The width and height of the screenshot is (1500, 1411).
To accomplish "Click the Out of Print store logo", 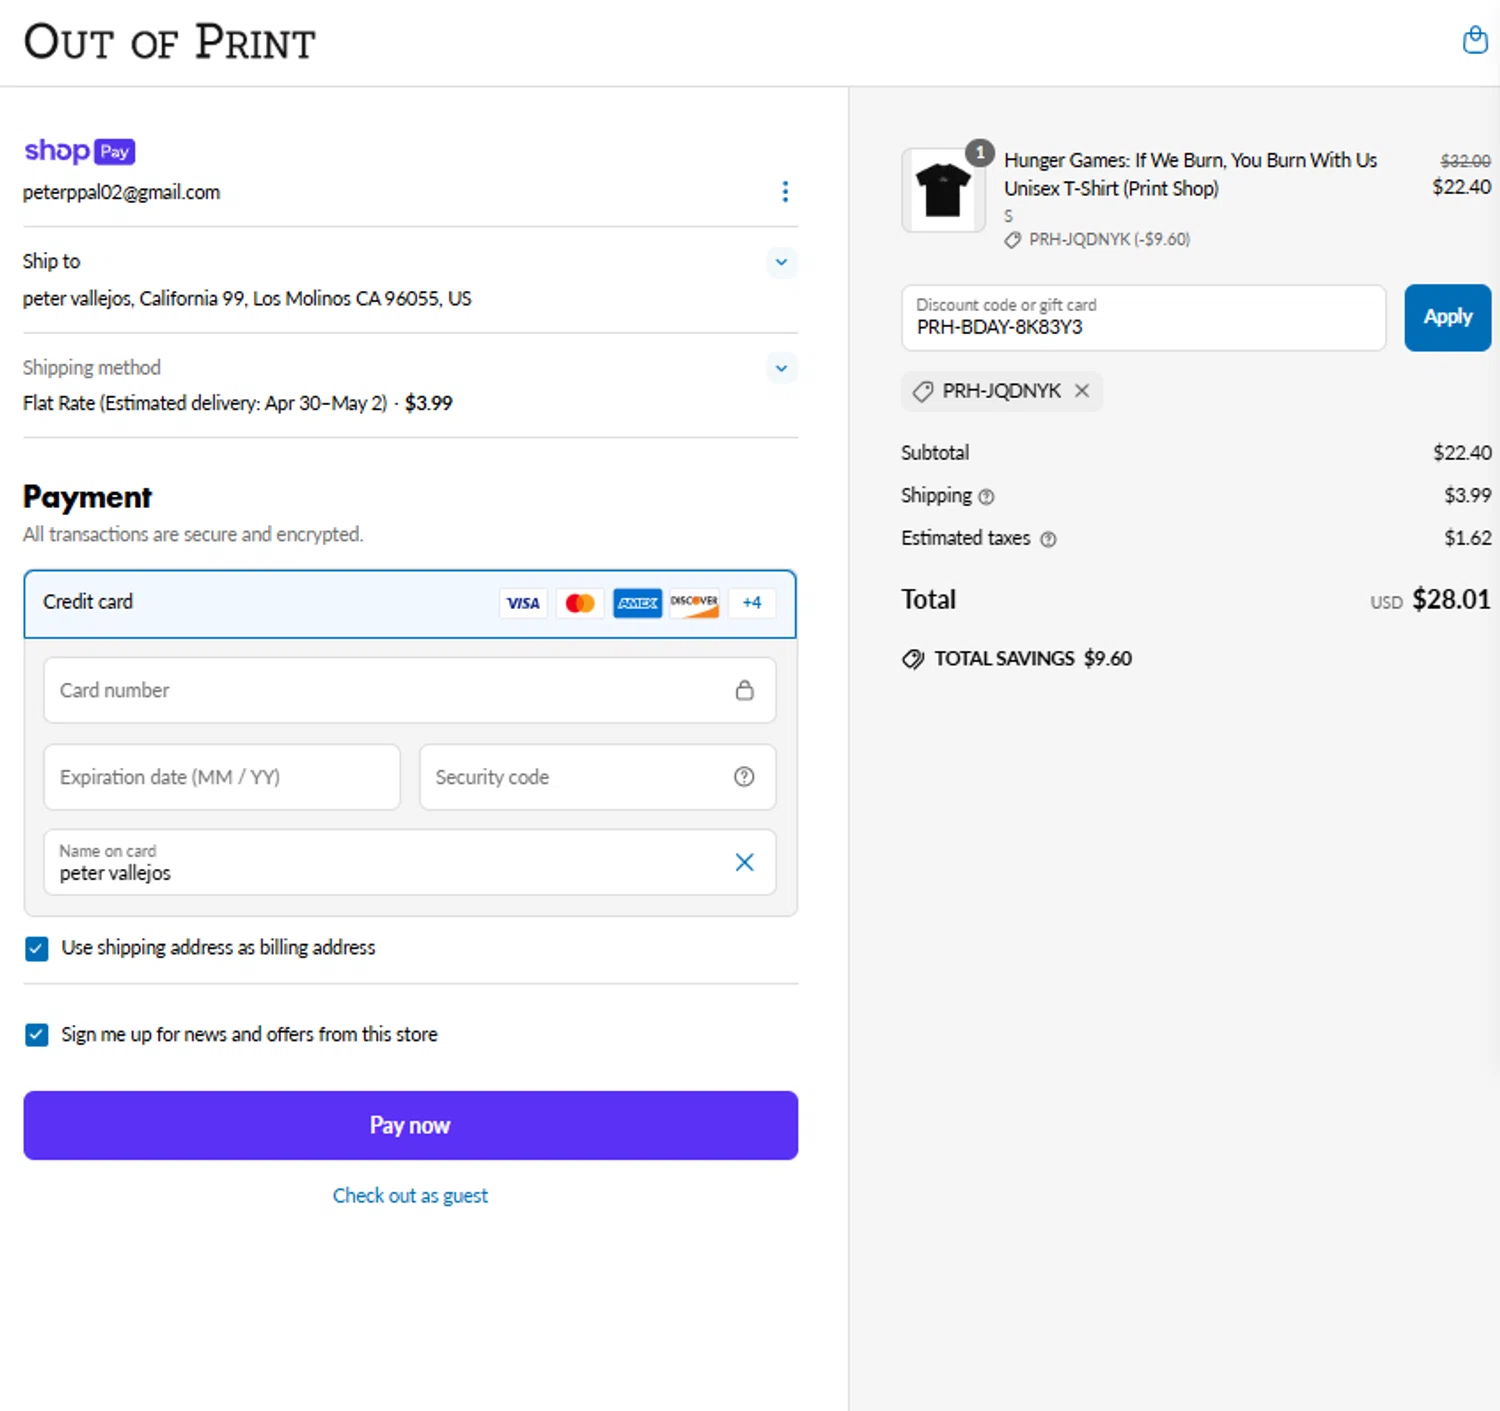I will [169, 42].
